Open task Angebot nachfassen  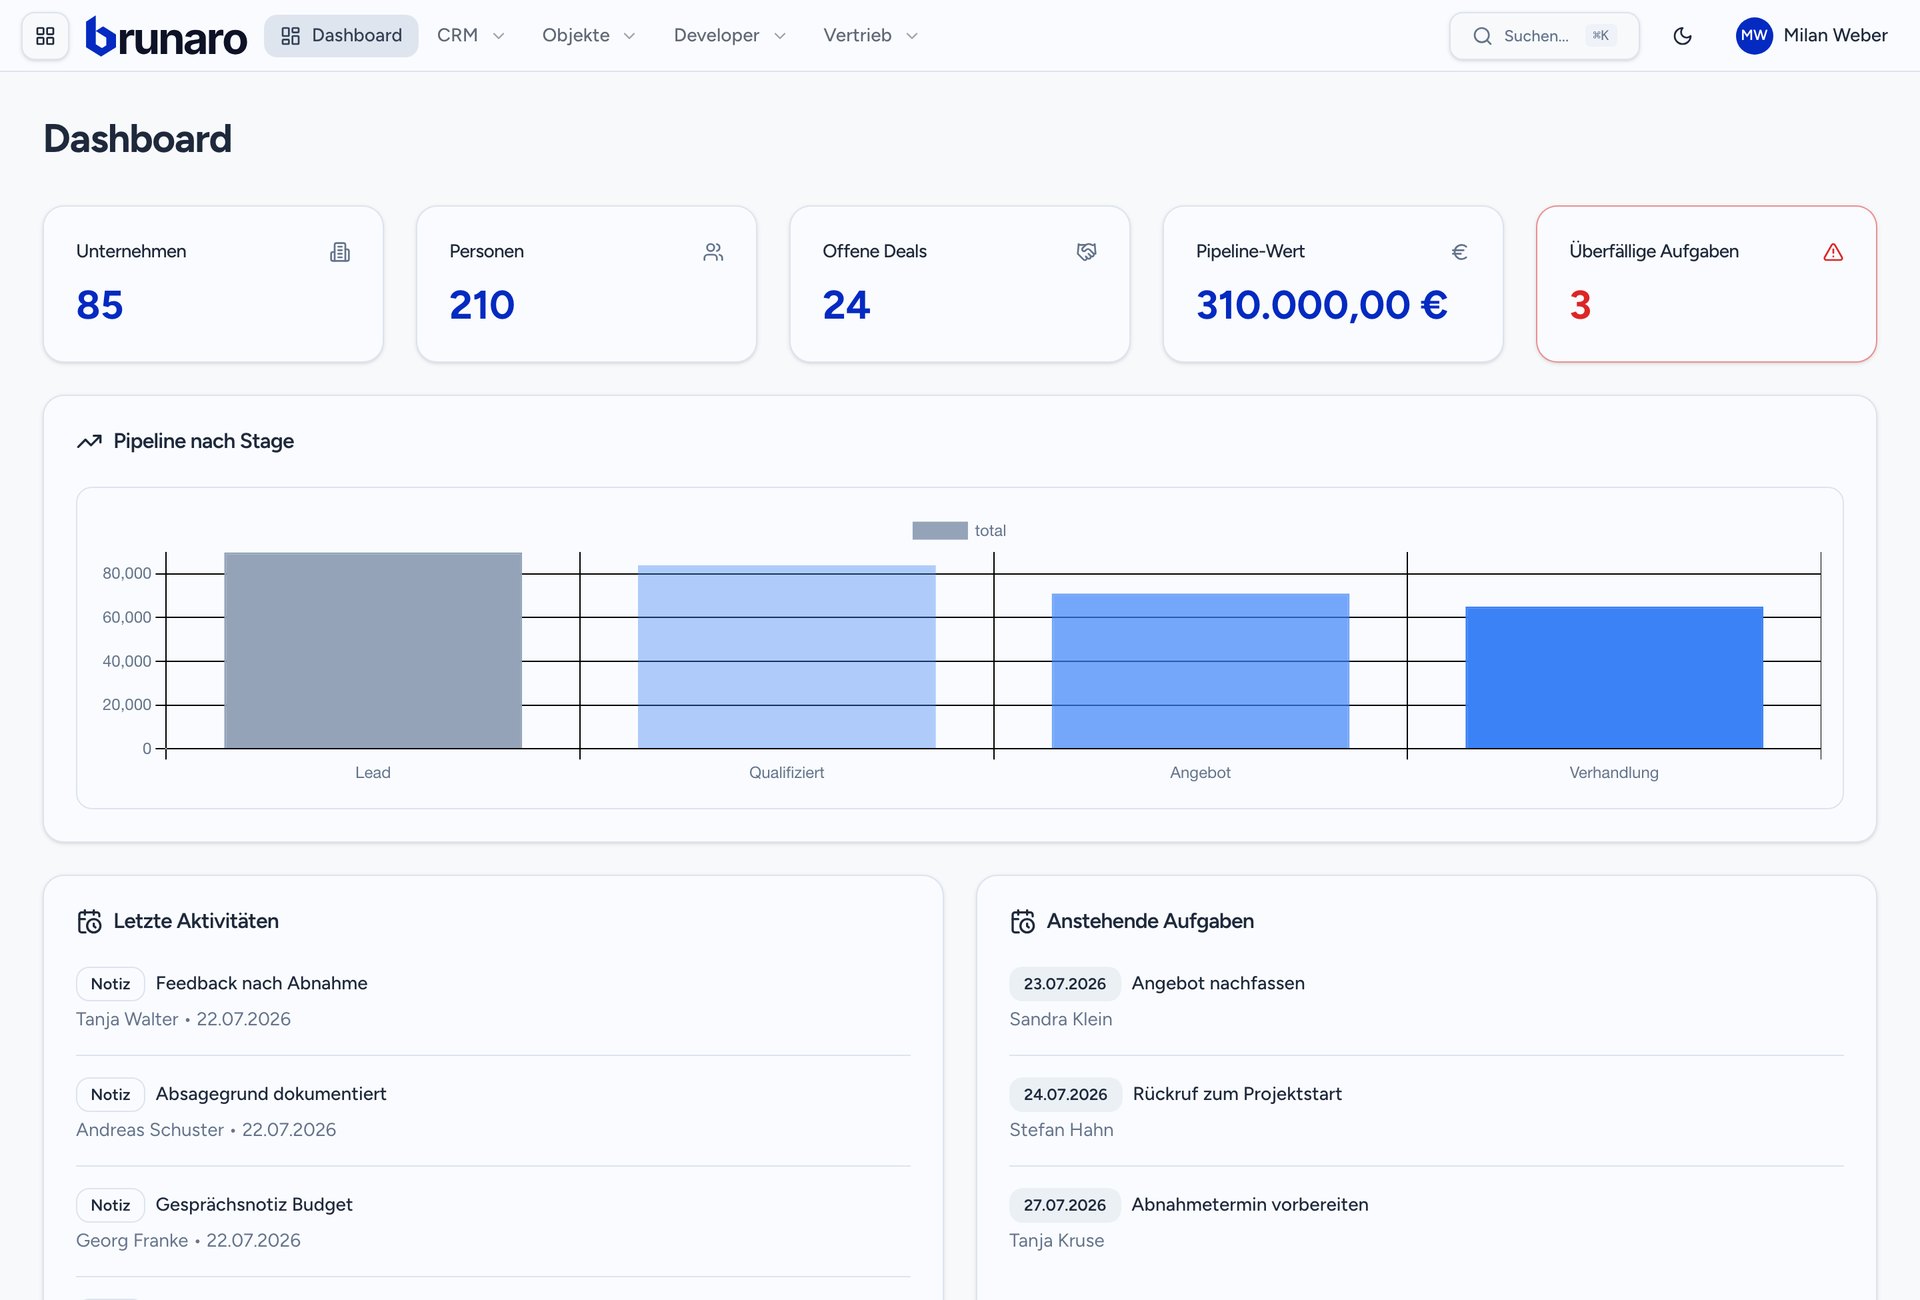tap(1218, 983)
